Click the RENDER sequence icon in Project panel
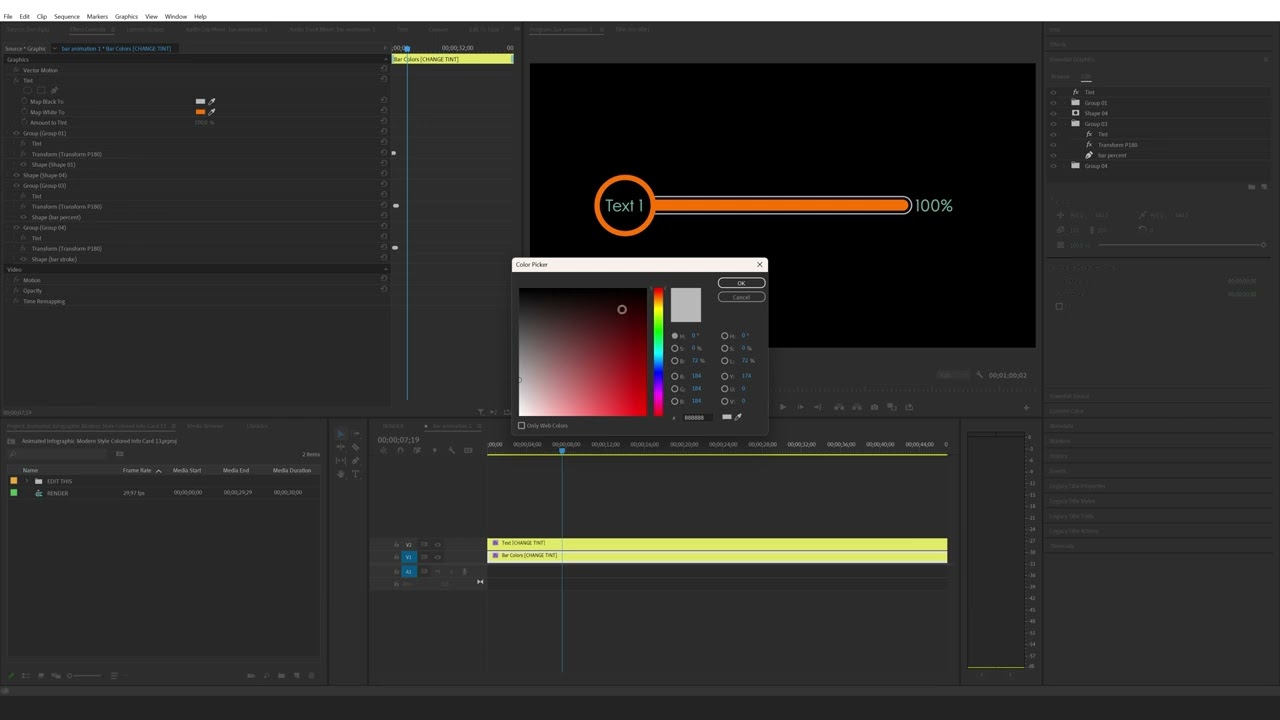This screenshot has height=720, width=1280. pos(39,493)
